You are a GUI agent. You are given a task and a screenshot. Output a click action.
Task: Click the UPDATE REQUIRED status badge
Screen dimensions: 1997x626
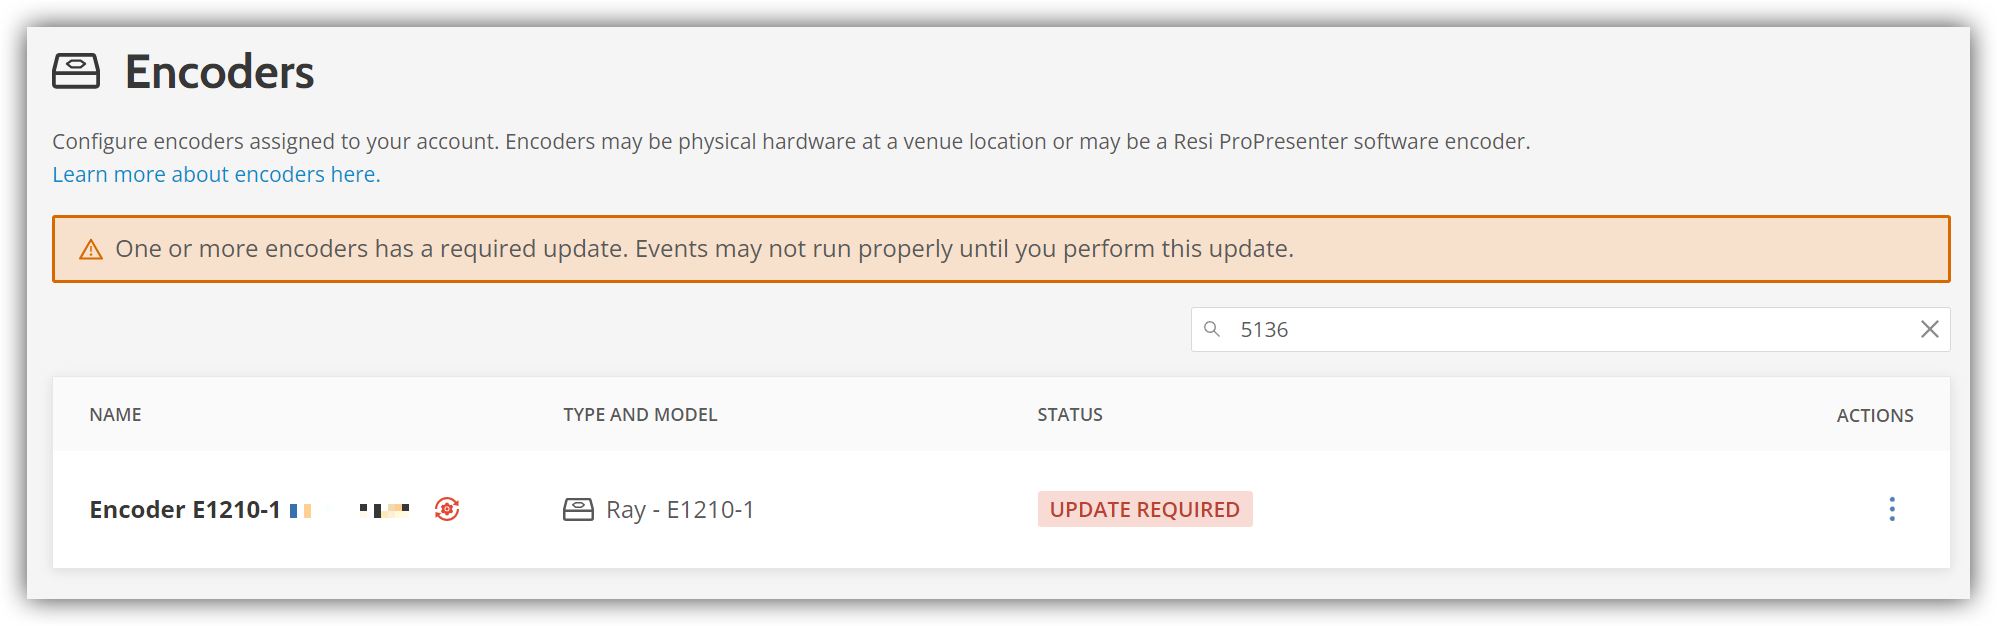(1145, 509)
